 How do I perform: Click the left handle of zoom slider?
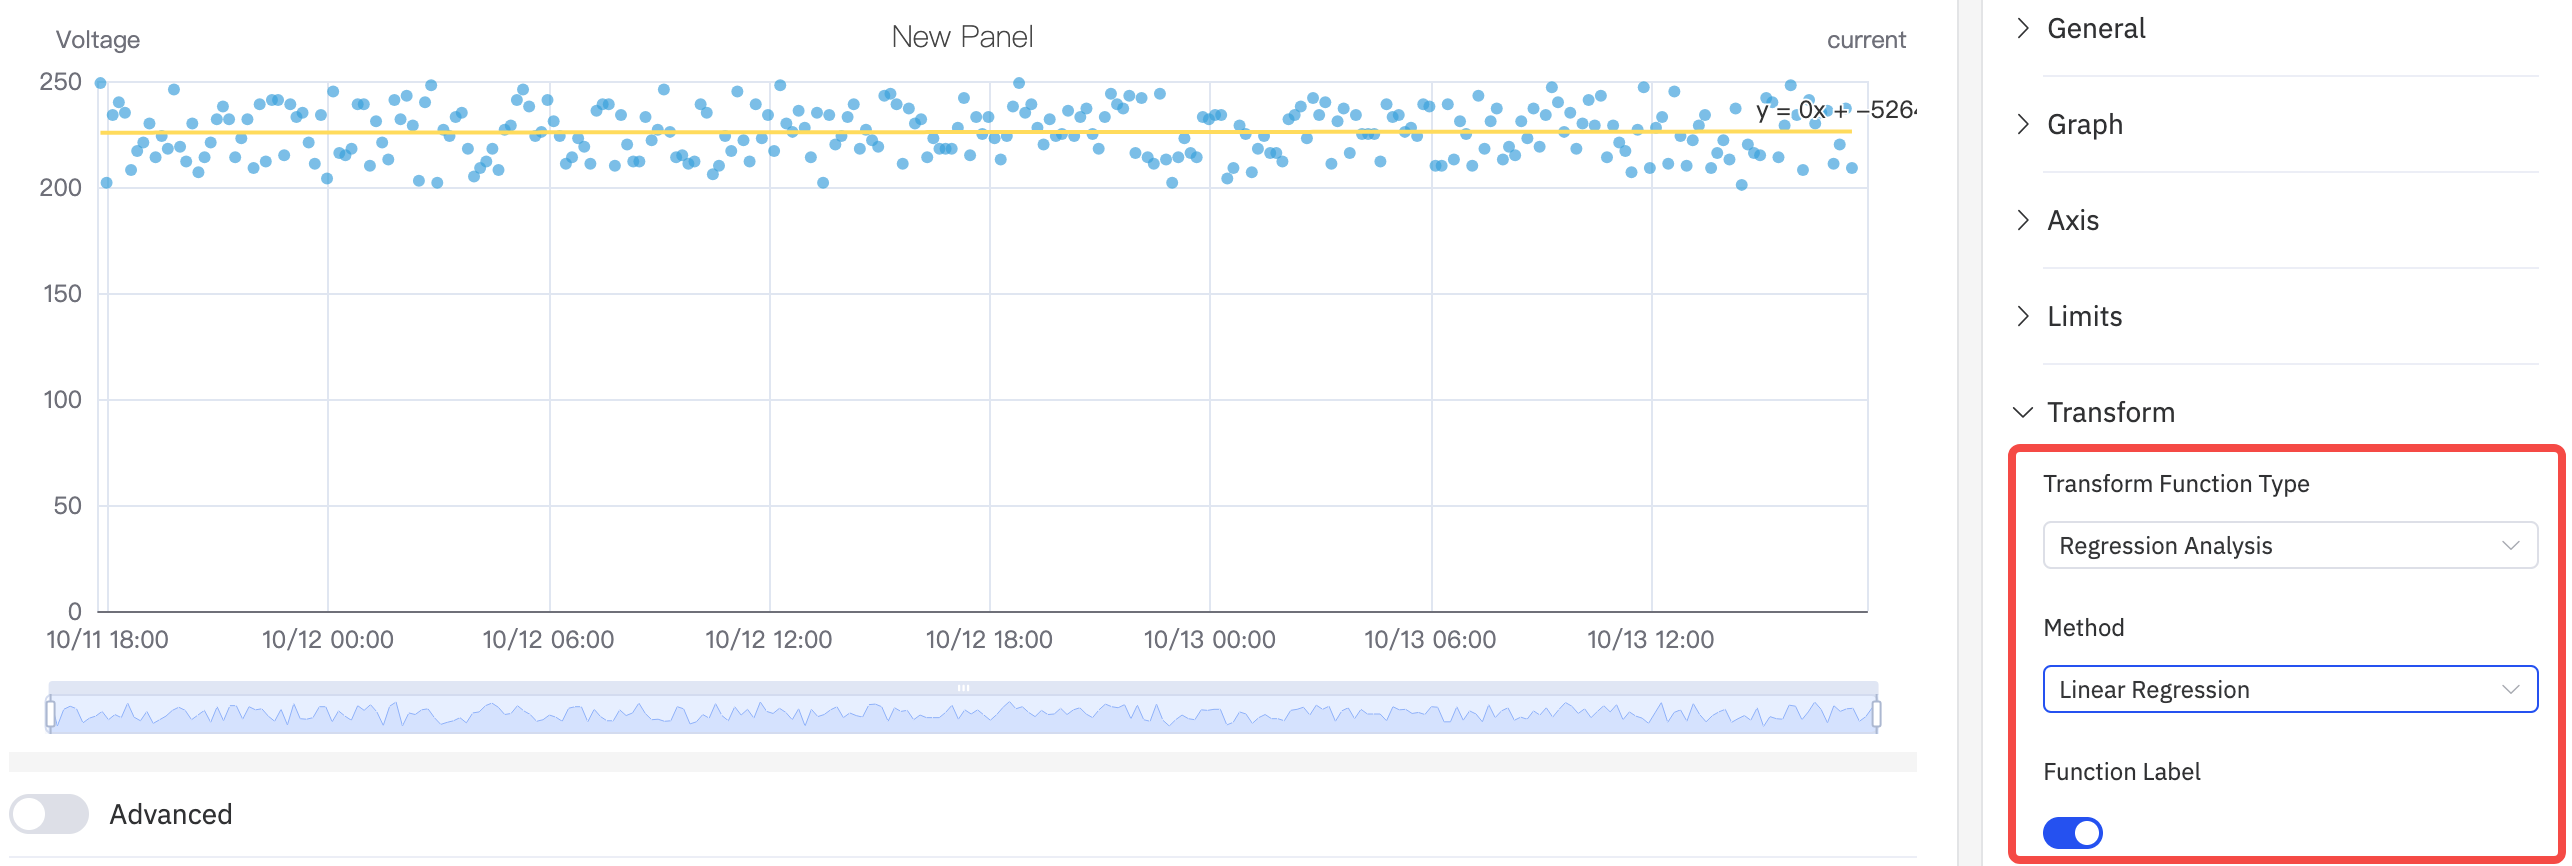[51, 714]
